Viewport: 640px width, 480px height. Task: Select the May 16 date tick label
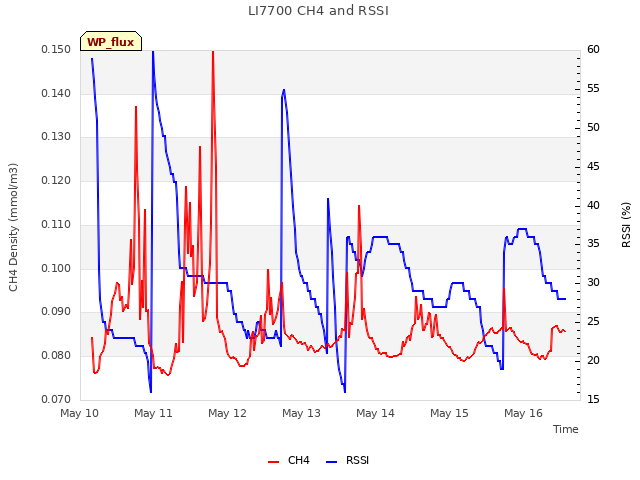523,413
